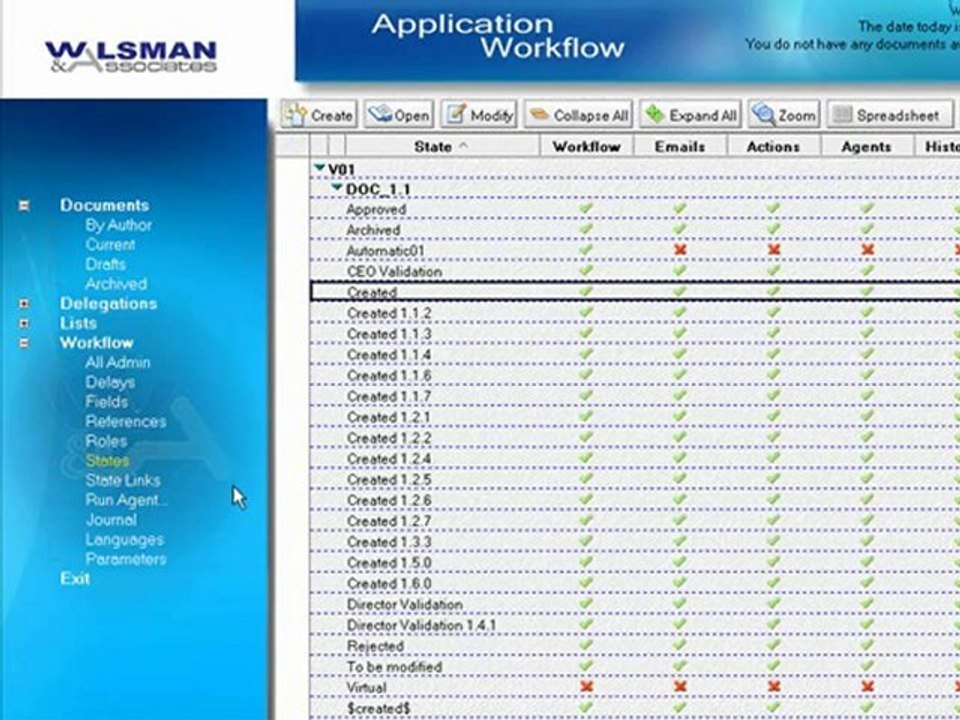Open Roles under Workflow
The height and width of the screenshot is (720, 960).
(106, 441)
